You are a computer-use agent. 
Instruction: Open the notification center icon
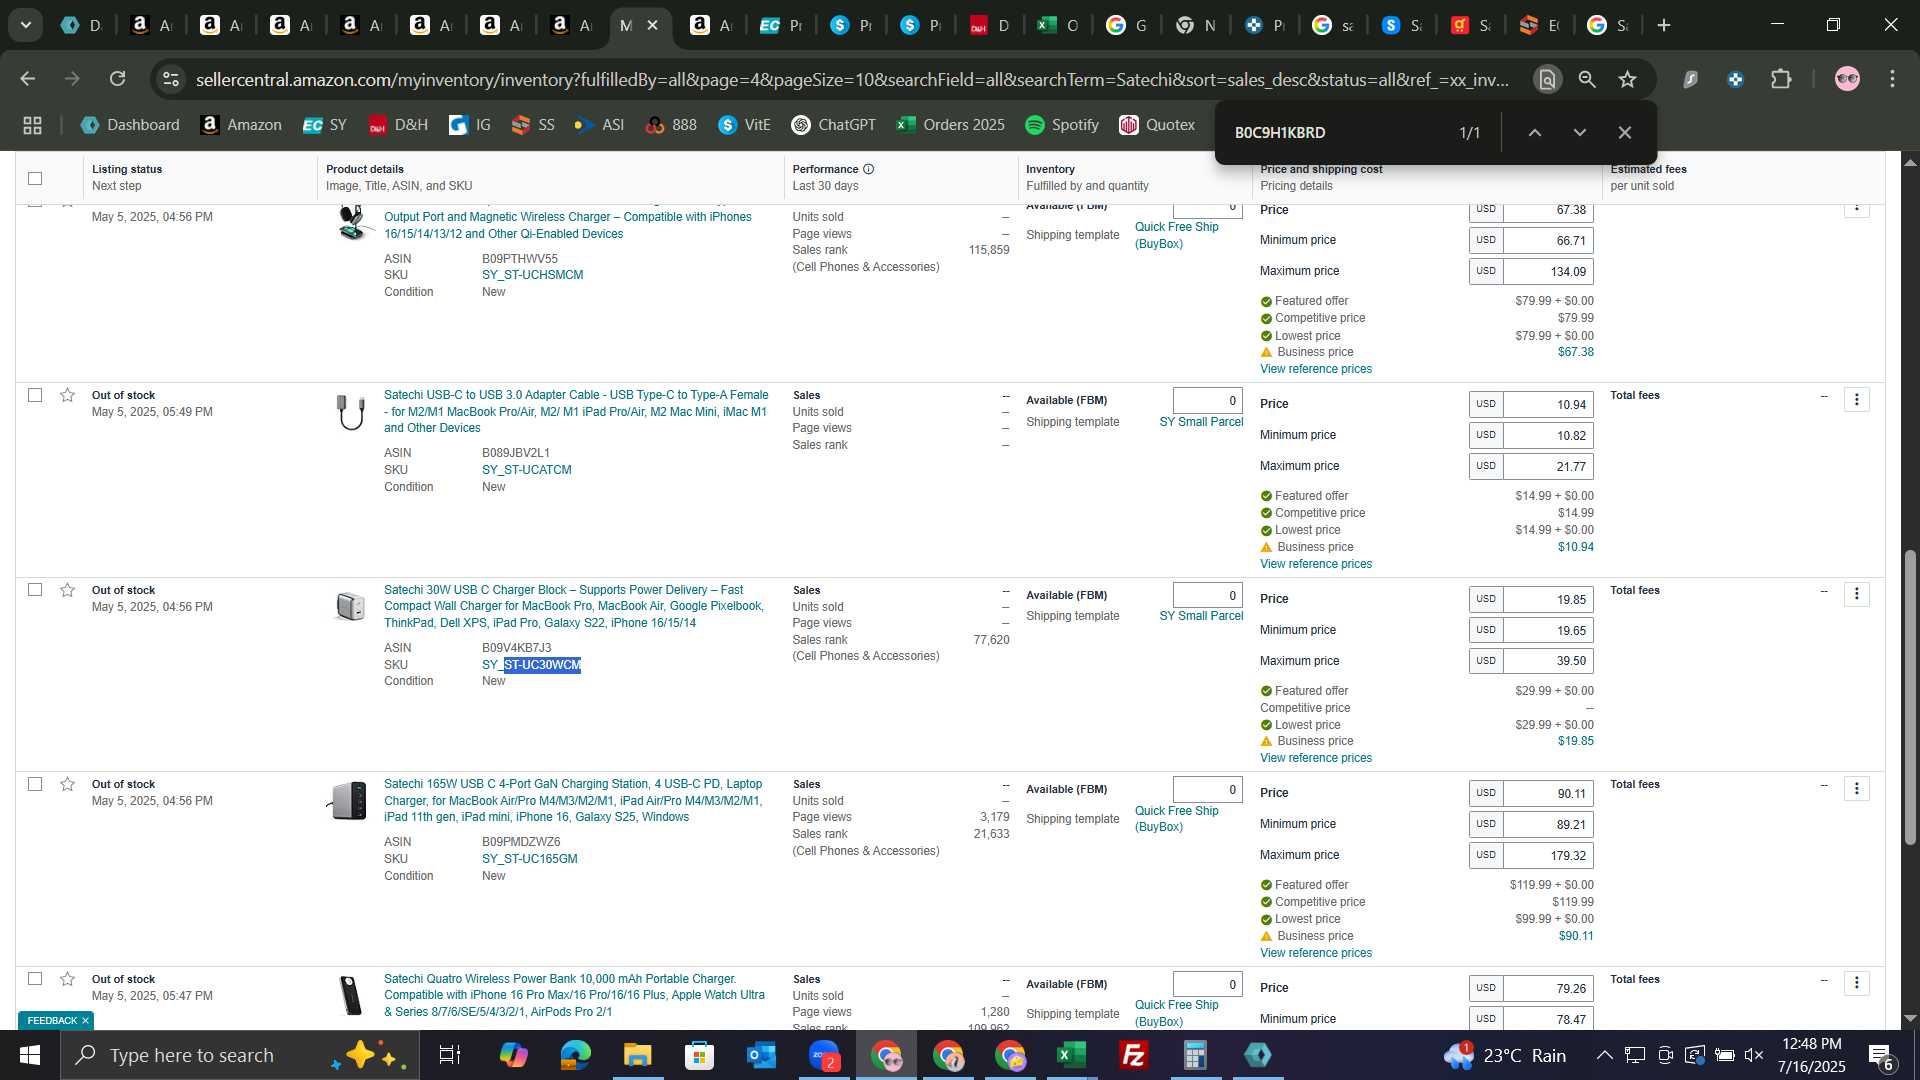tap(1880, 1055)
